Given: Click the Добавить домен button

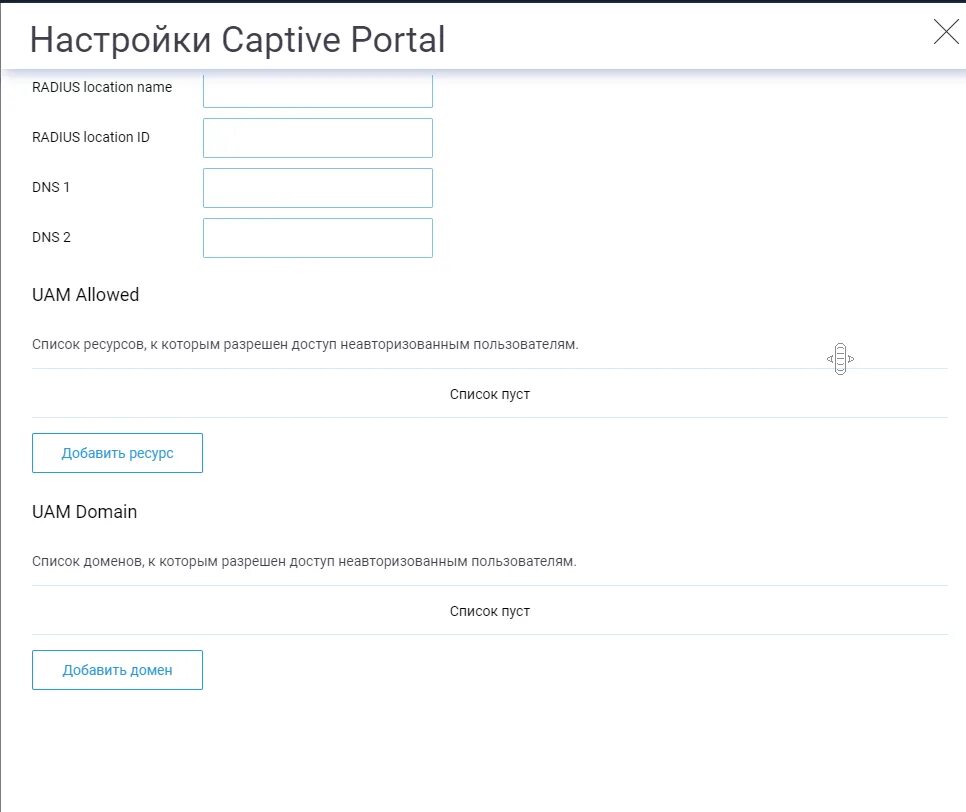Looking at the screenshot, I should (117, 670).
